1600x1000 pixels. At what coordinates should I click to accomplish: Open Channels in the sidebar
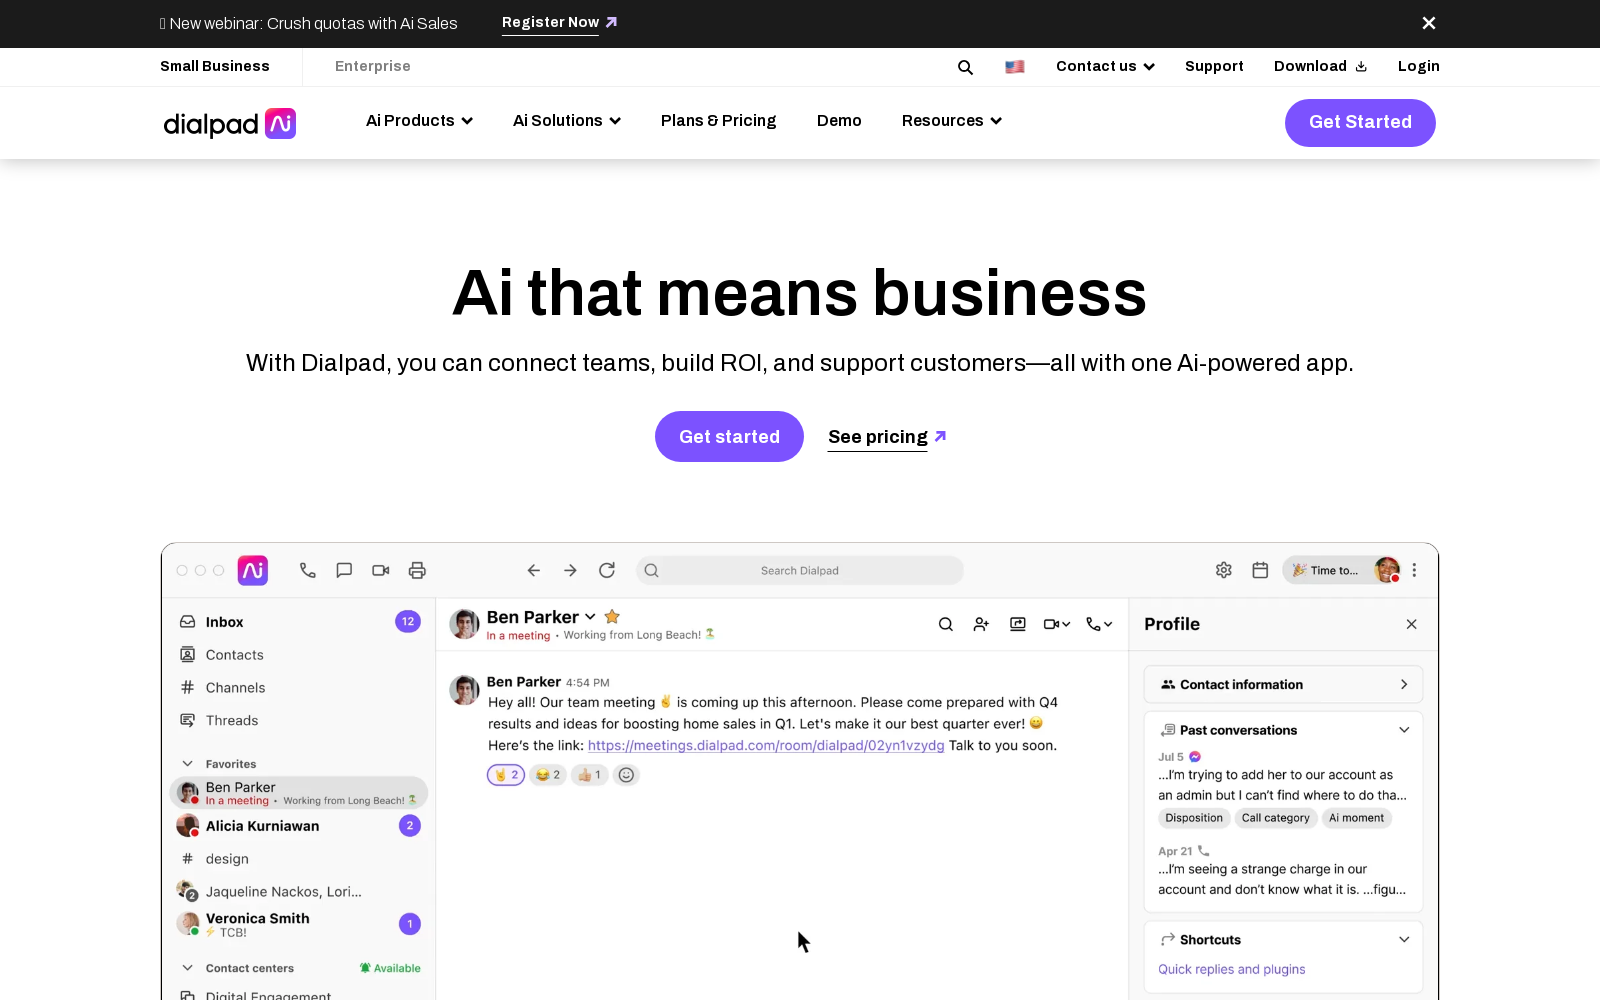(299, 688)
